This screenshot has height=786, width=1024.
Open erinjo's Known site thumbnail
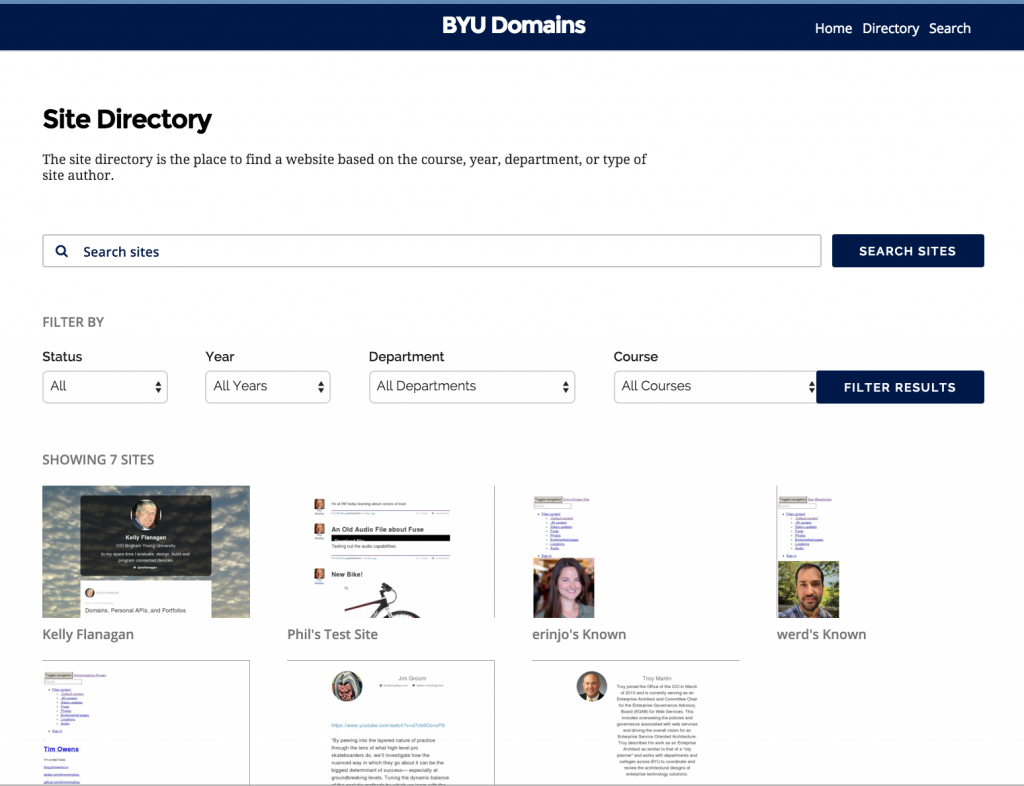tap(635, 552)
